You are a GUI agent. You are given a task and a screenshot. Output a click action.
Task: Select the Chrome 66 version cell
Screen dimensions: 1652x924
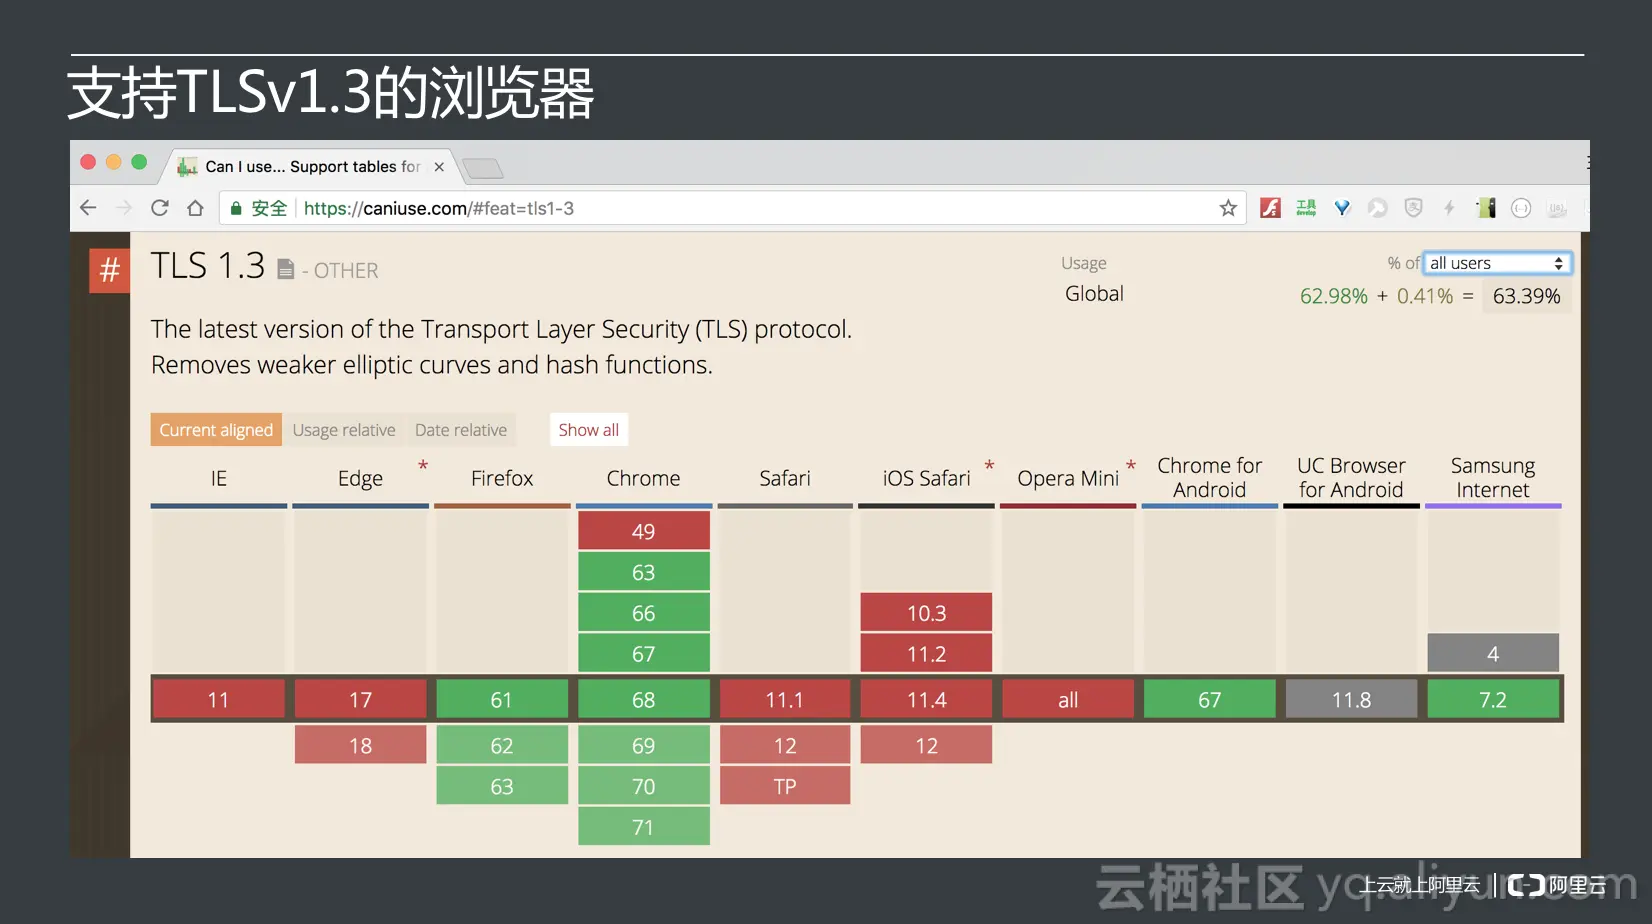(x=644, y=613)
